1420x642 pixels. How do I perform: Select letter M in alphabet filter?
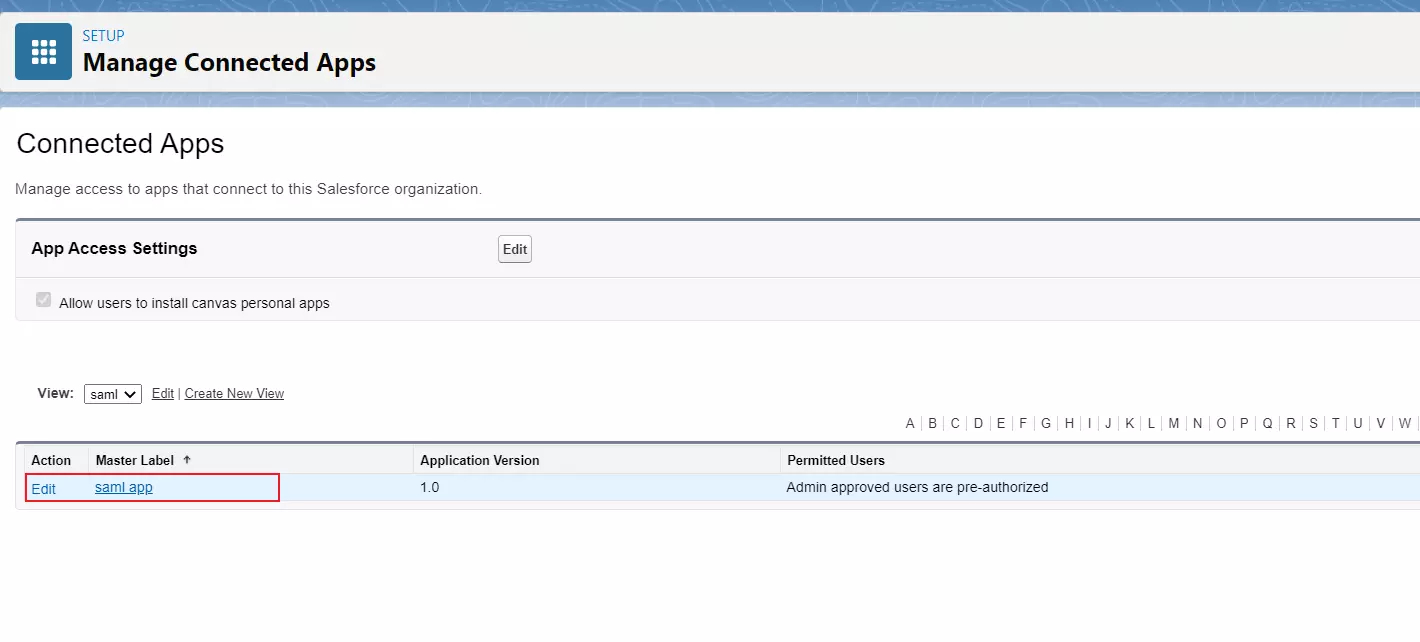[x=1173, y=424]
